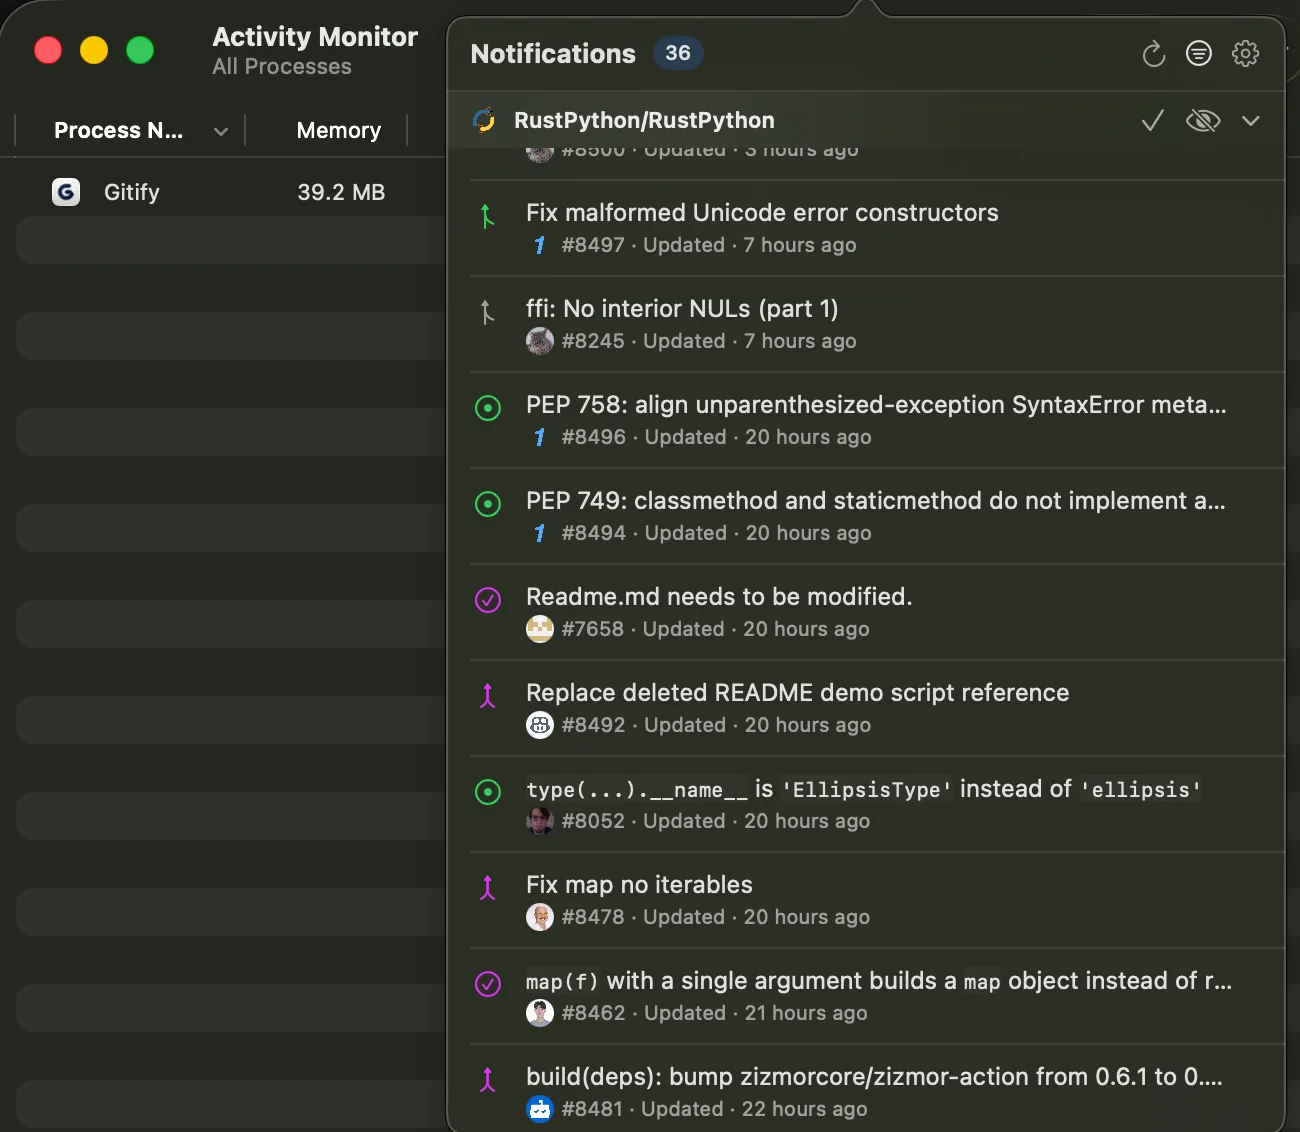Click '#7658 · Updated · 20 hours ago' text

tap(715, 629)
